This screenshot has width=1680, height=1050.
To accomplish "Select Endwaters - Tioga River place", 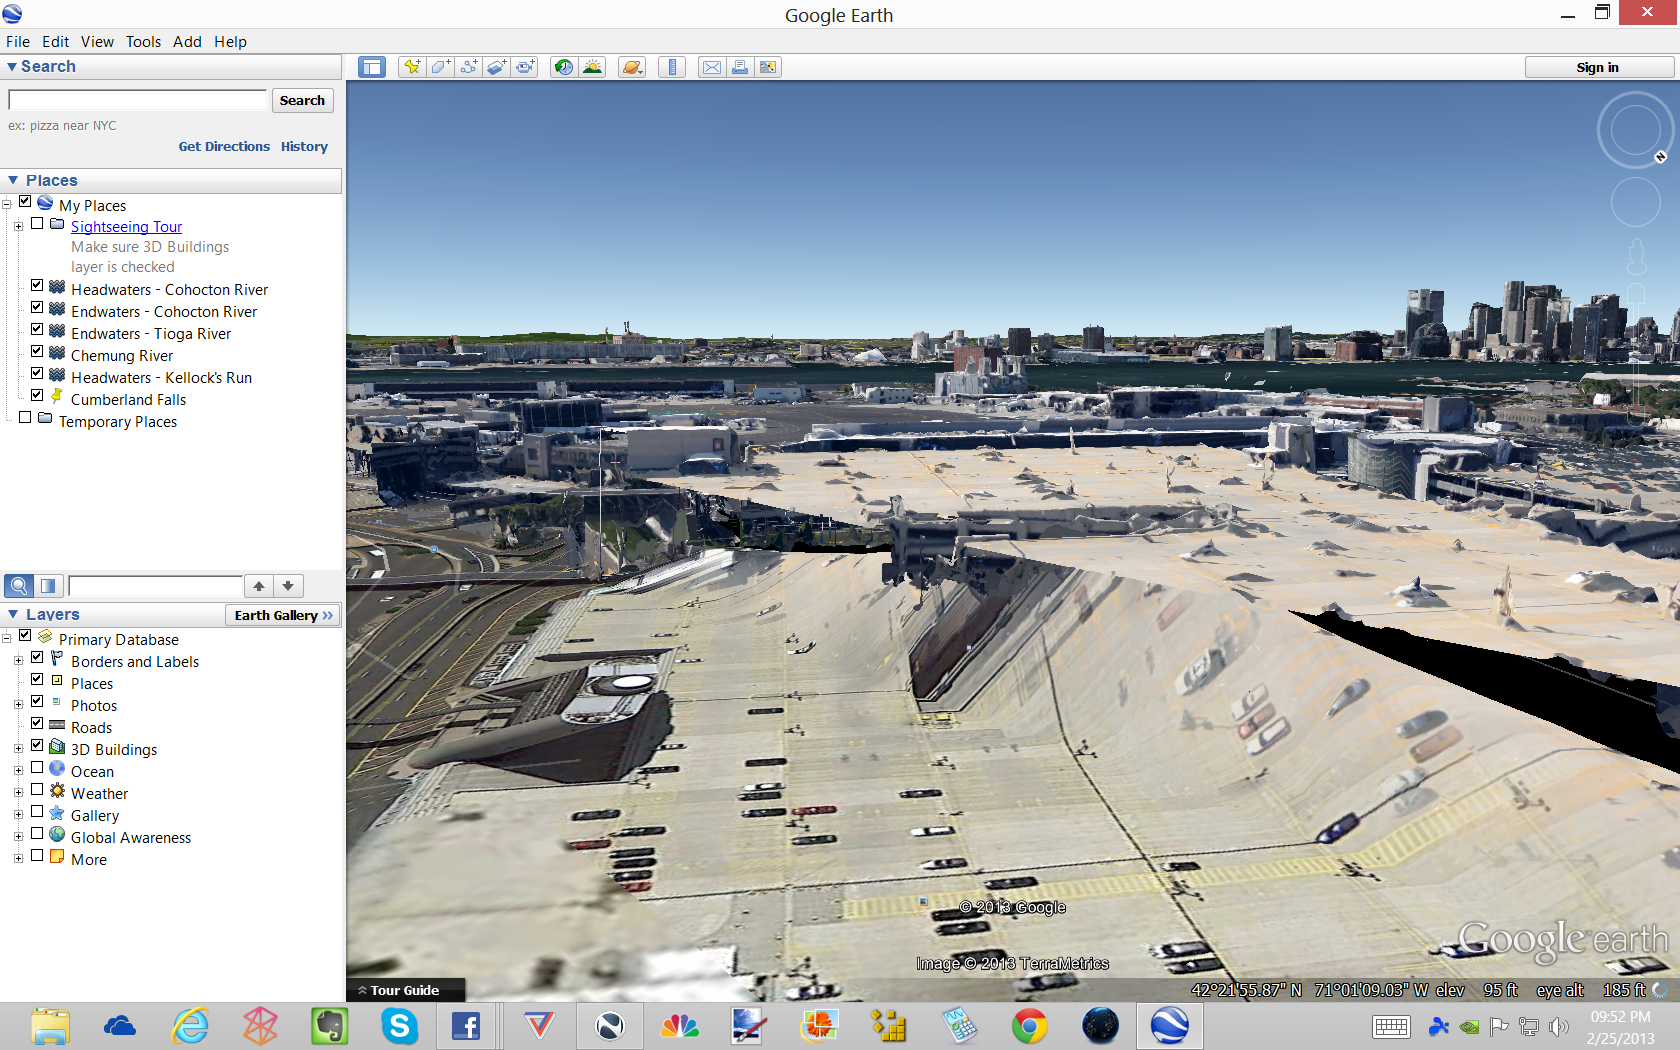I will tap(151, 334).
